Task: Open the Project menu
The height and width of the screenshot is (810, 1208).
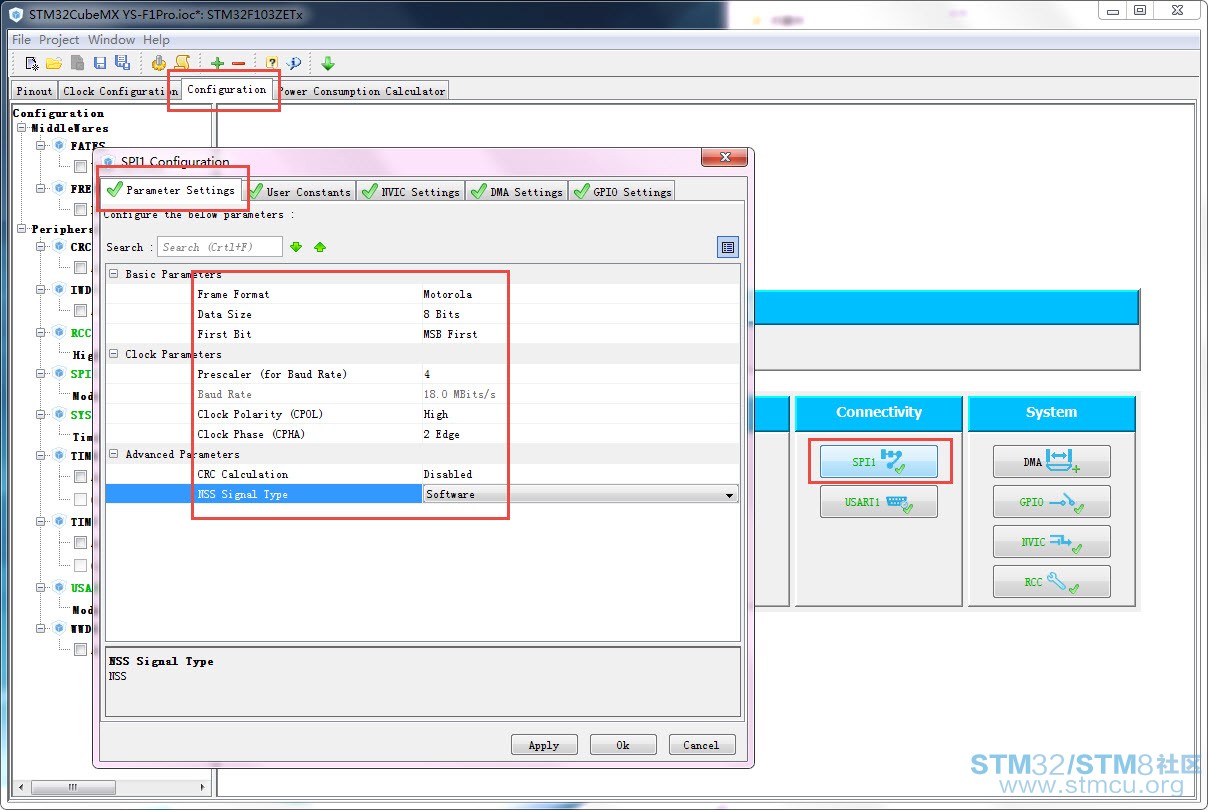Action: (x=59, y=40)
